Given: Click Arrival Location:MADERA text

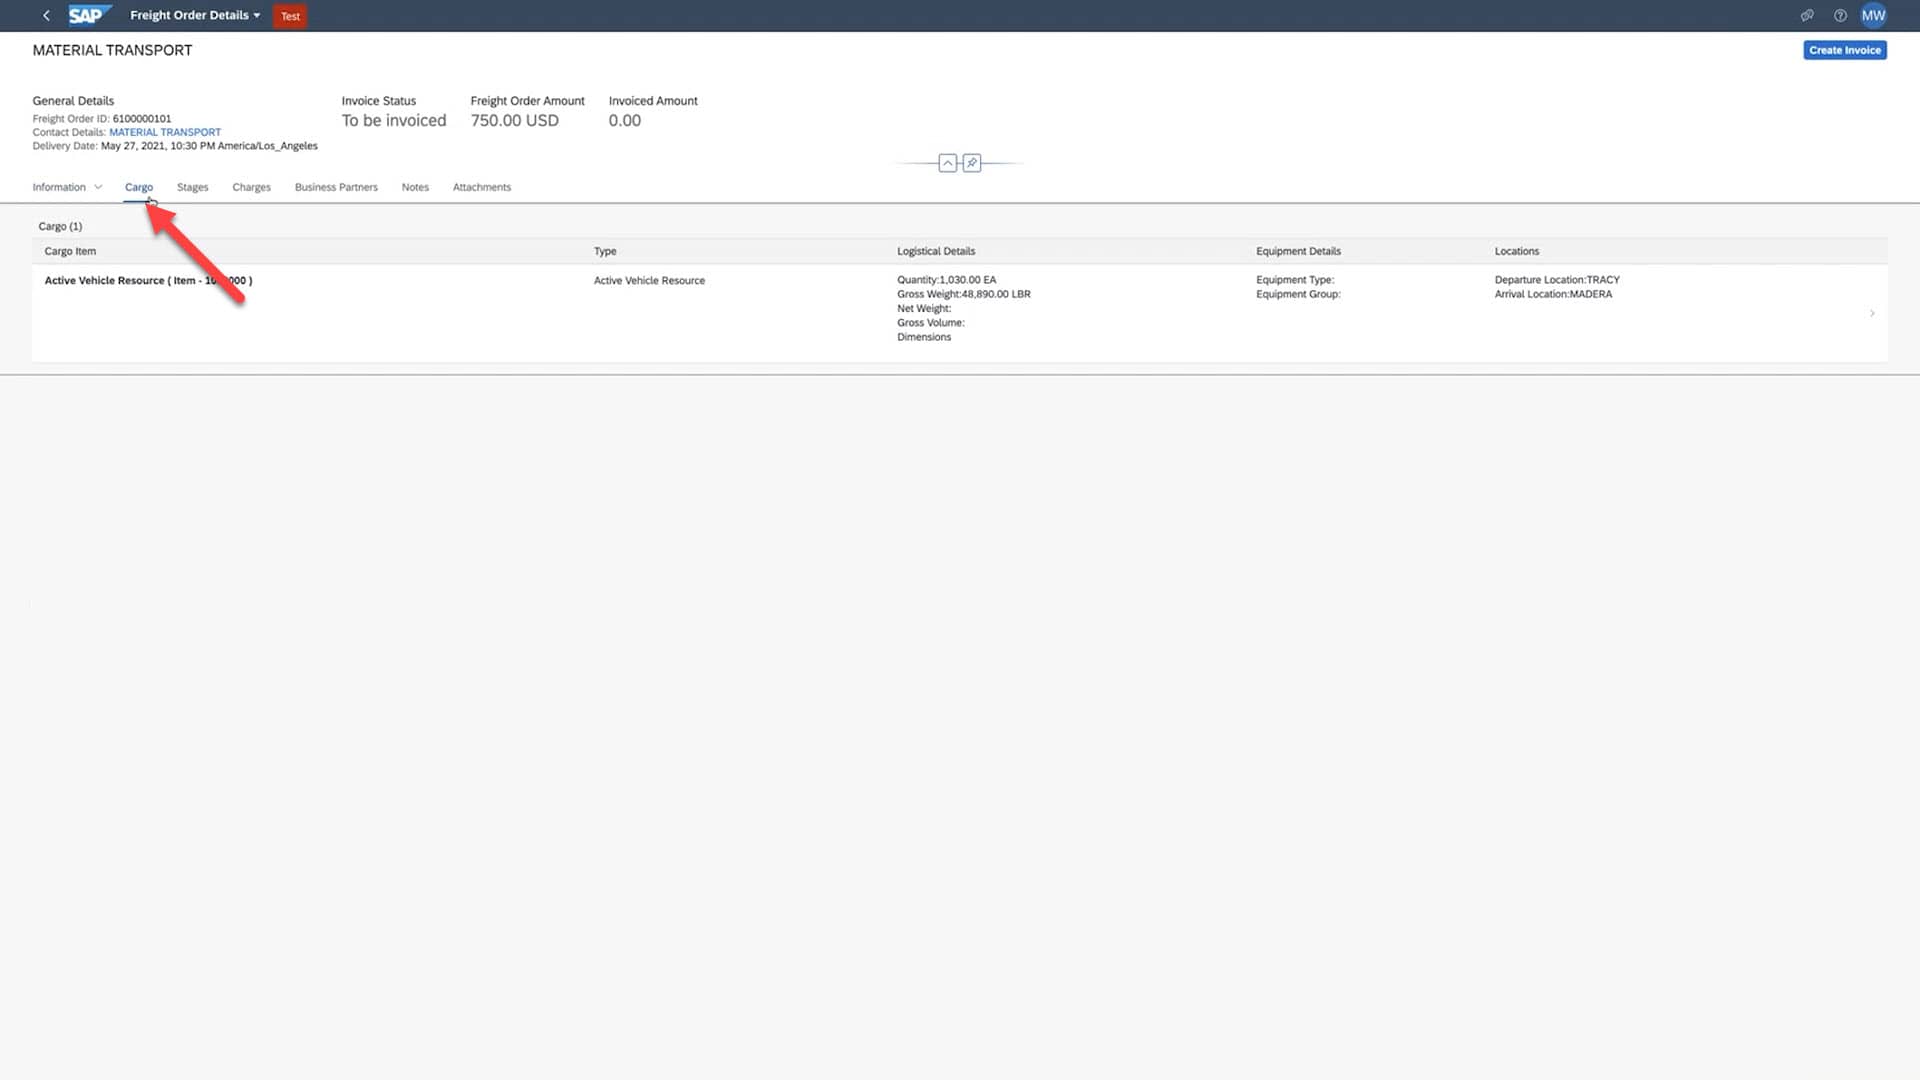Looking at the screenshot, I should pos(1553,294).
